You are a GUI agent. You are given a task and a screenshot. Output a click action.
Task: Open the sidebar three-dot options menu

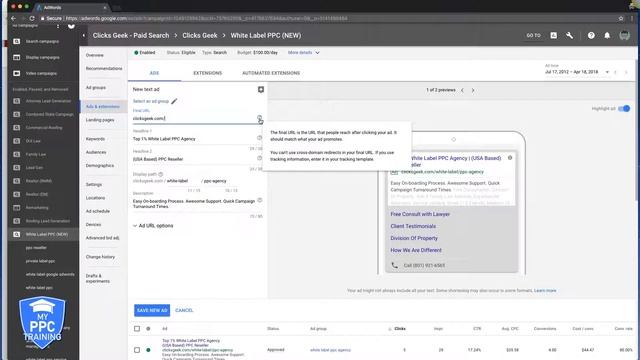click(58, 26)
